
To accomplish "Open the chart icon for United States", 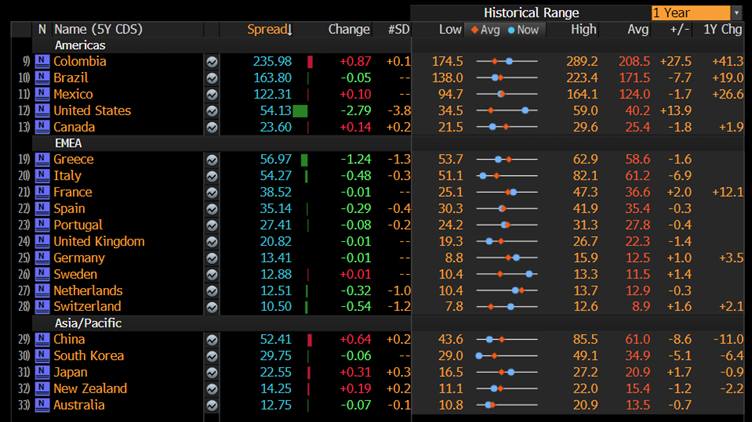I will (212, 111).
